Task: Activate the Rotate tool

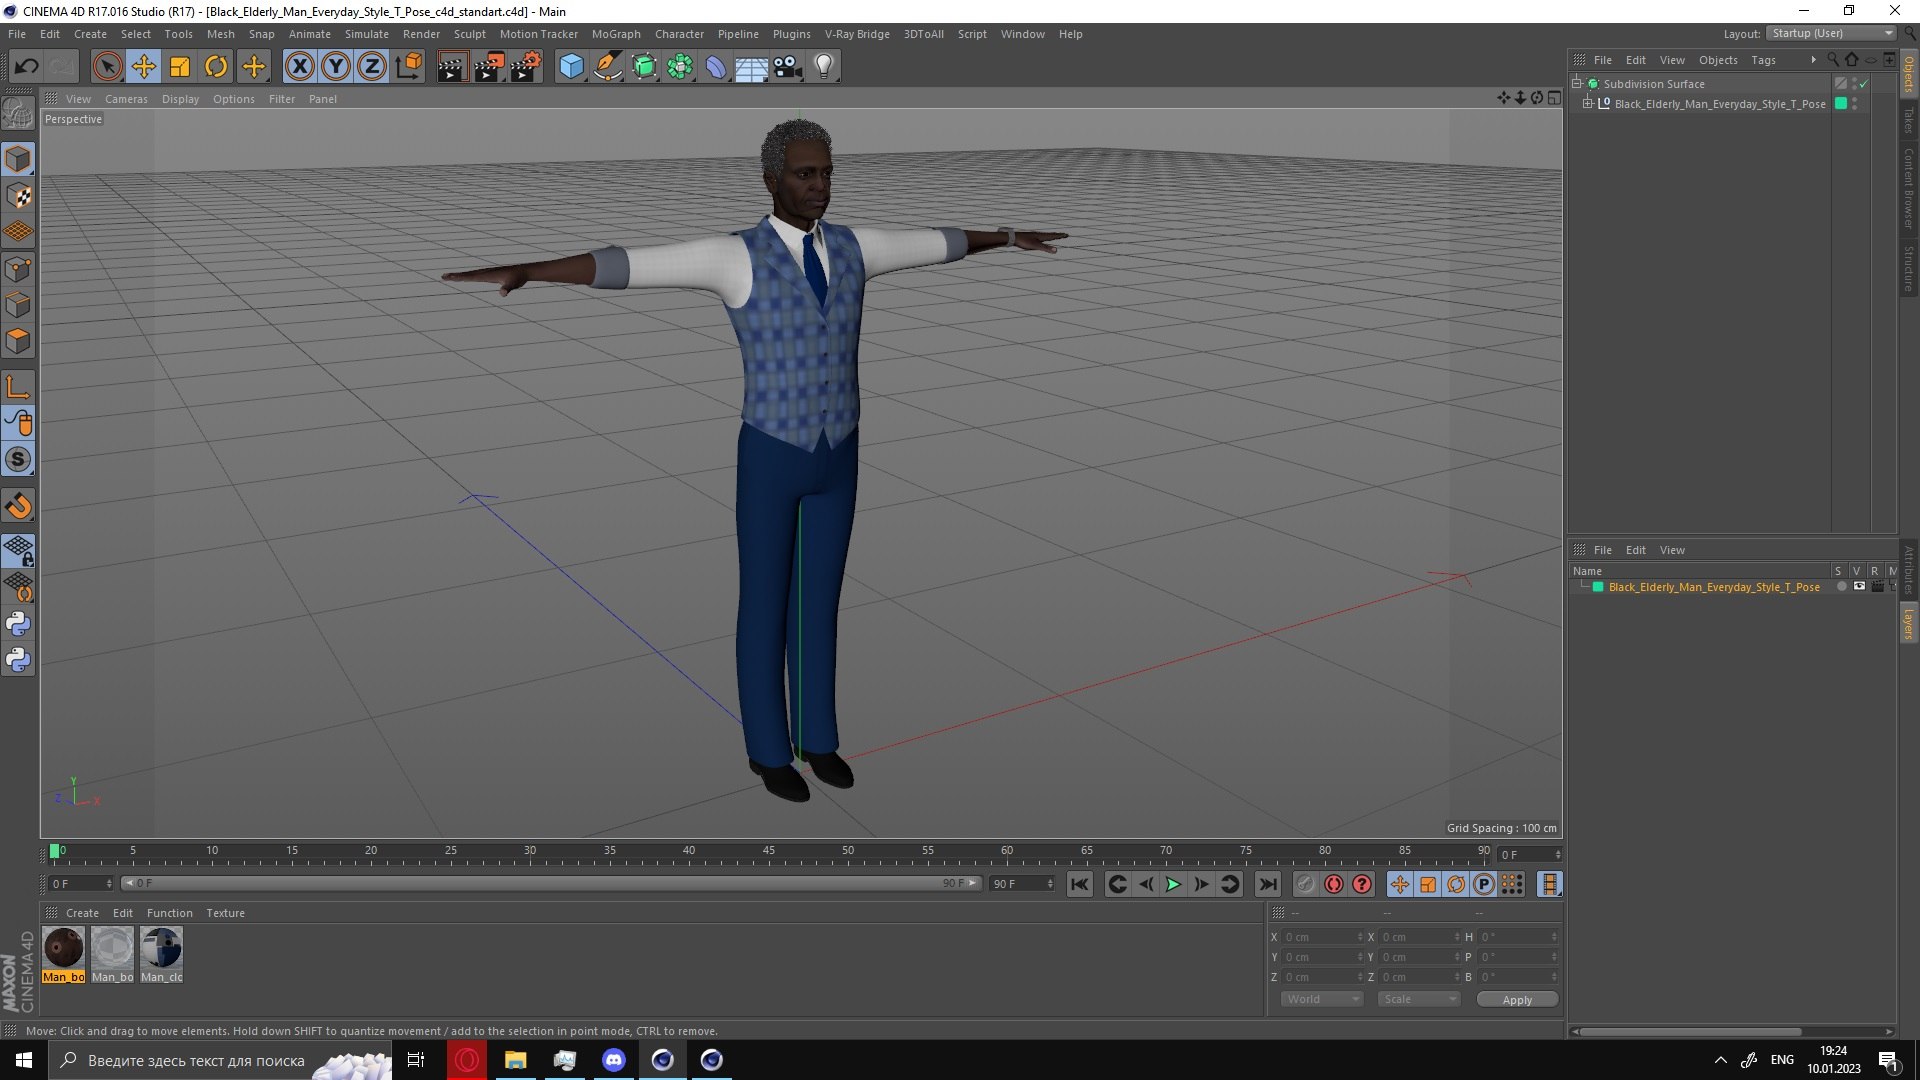Action: pos(216,67)
